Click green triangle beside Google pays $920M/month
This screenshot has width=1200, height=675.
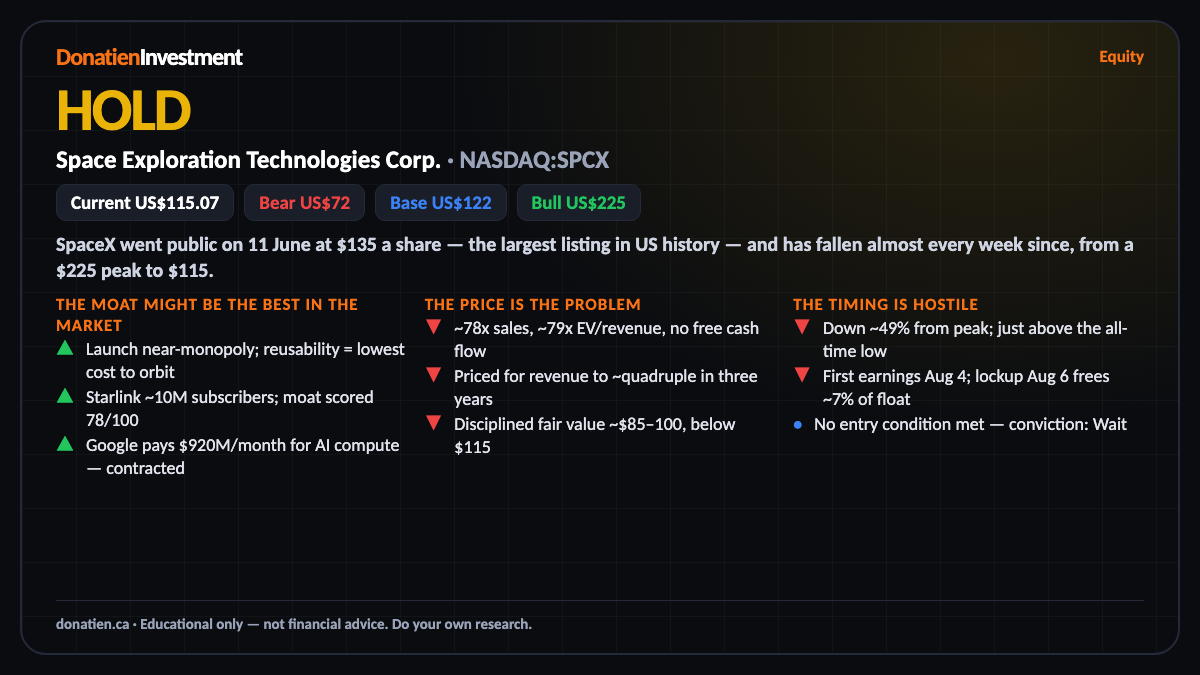click(65, 445)
